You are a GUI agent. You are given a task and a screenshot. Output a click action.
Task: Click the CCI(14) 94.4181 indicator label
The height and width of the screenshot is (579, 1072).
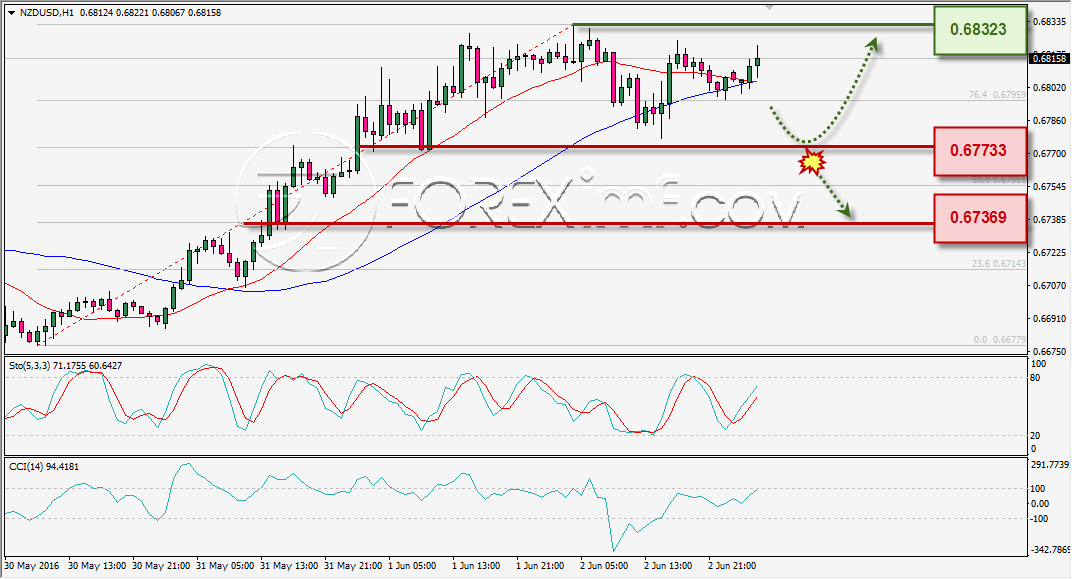pos(44,467)
